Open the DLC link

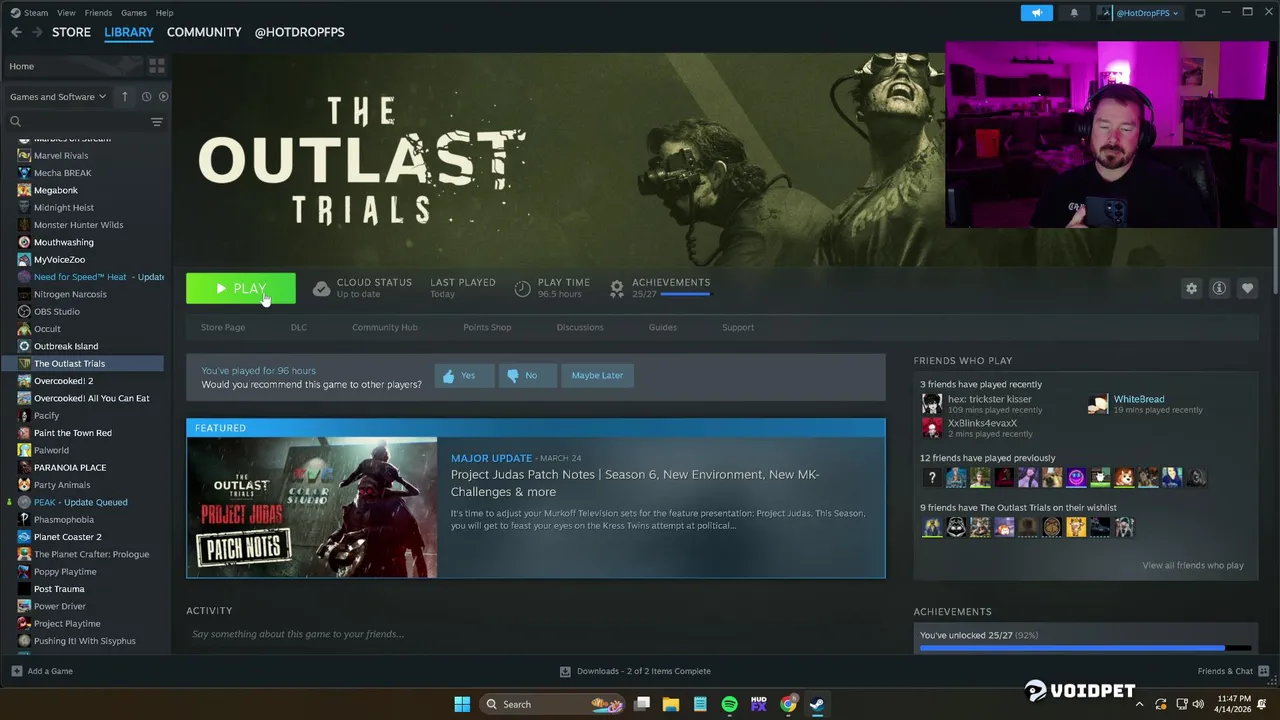[298, 327]
